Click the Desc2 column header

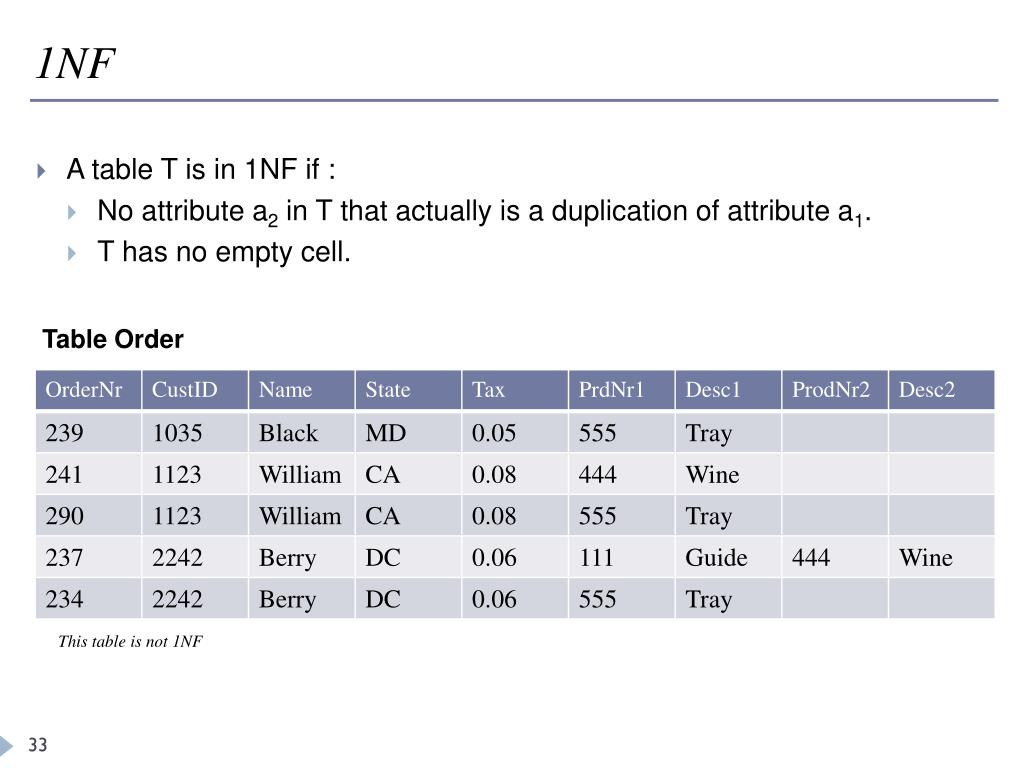point(942,390)
